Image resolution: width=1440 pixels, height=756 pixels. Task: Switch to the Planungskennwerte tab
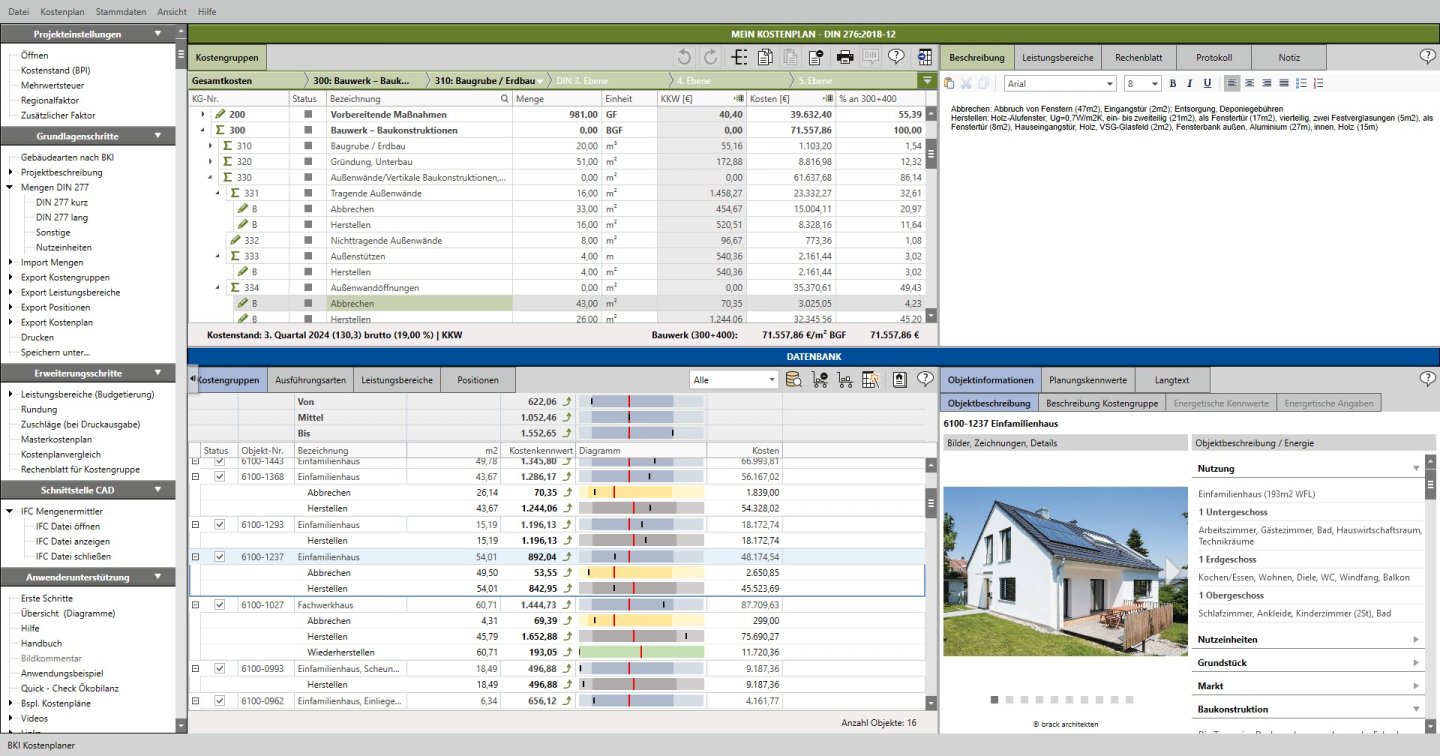tap(1088, 379)
